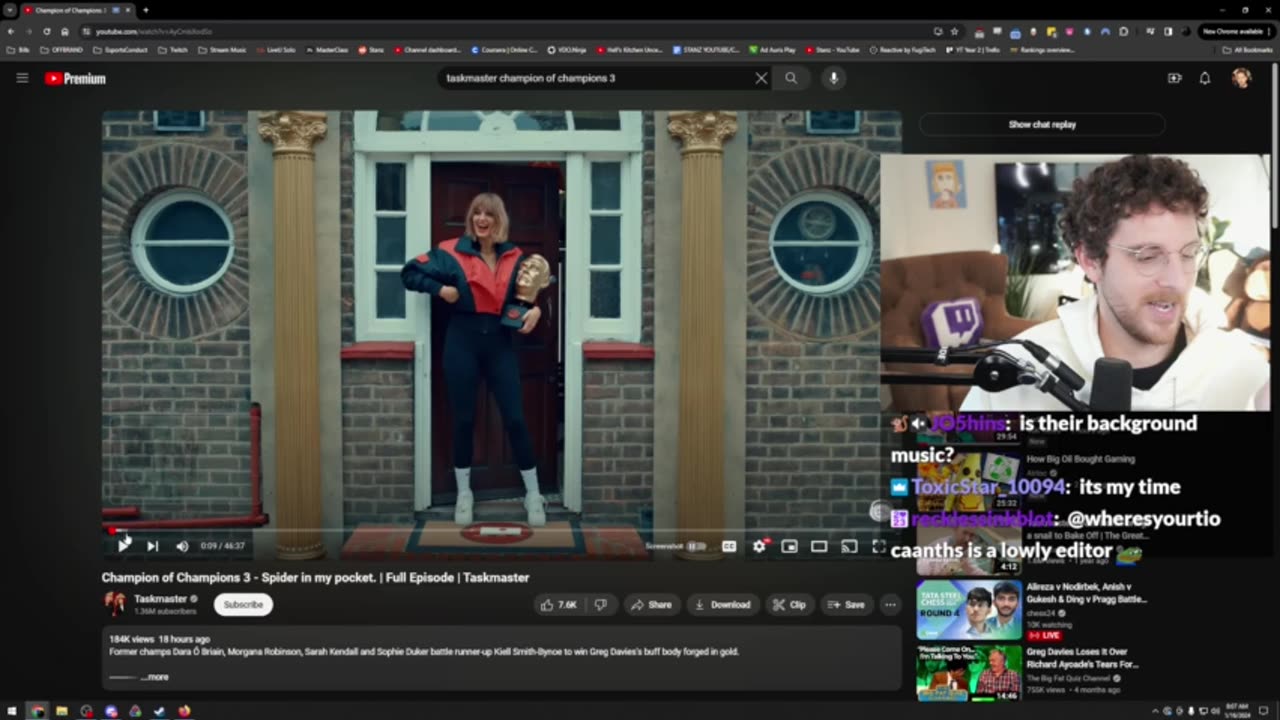Dislike the Taskmaster video
This screenshot has width=1280, height=720.
click(x=601, y=604)
